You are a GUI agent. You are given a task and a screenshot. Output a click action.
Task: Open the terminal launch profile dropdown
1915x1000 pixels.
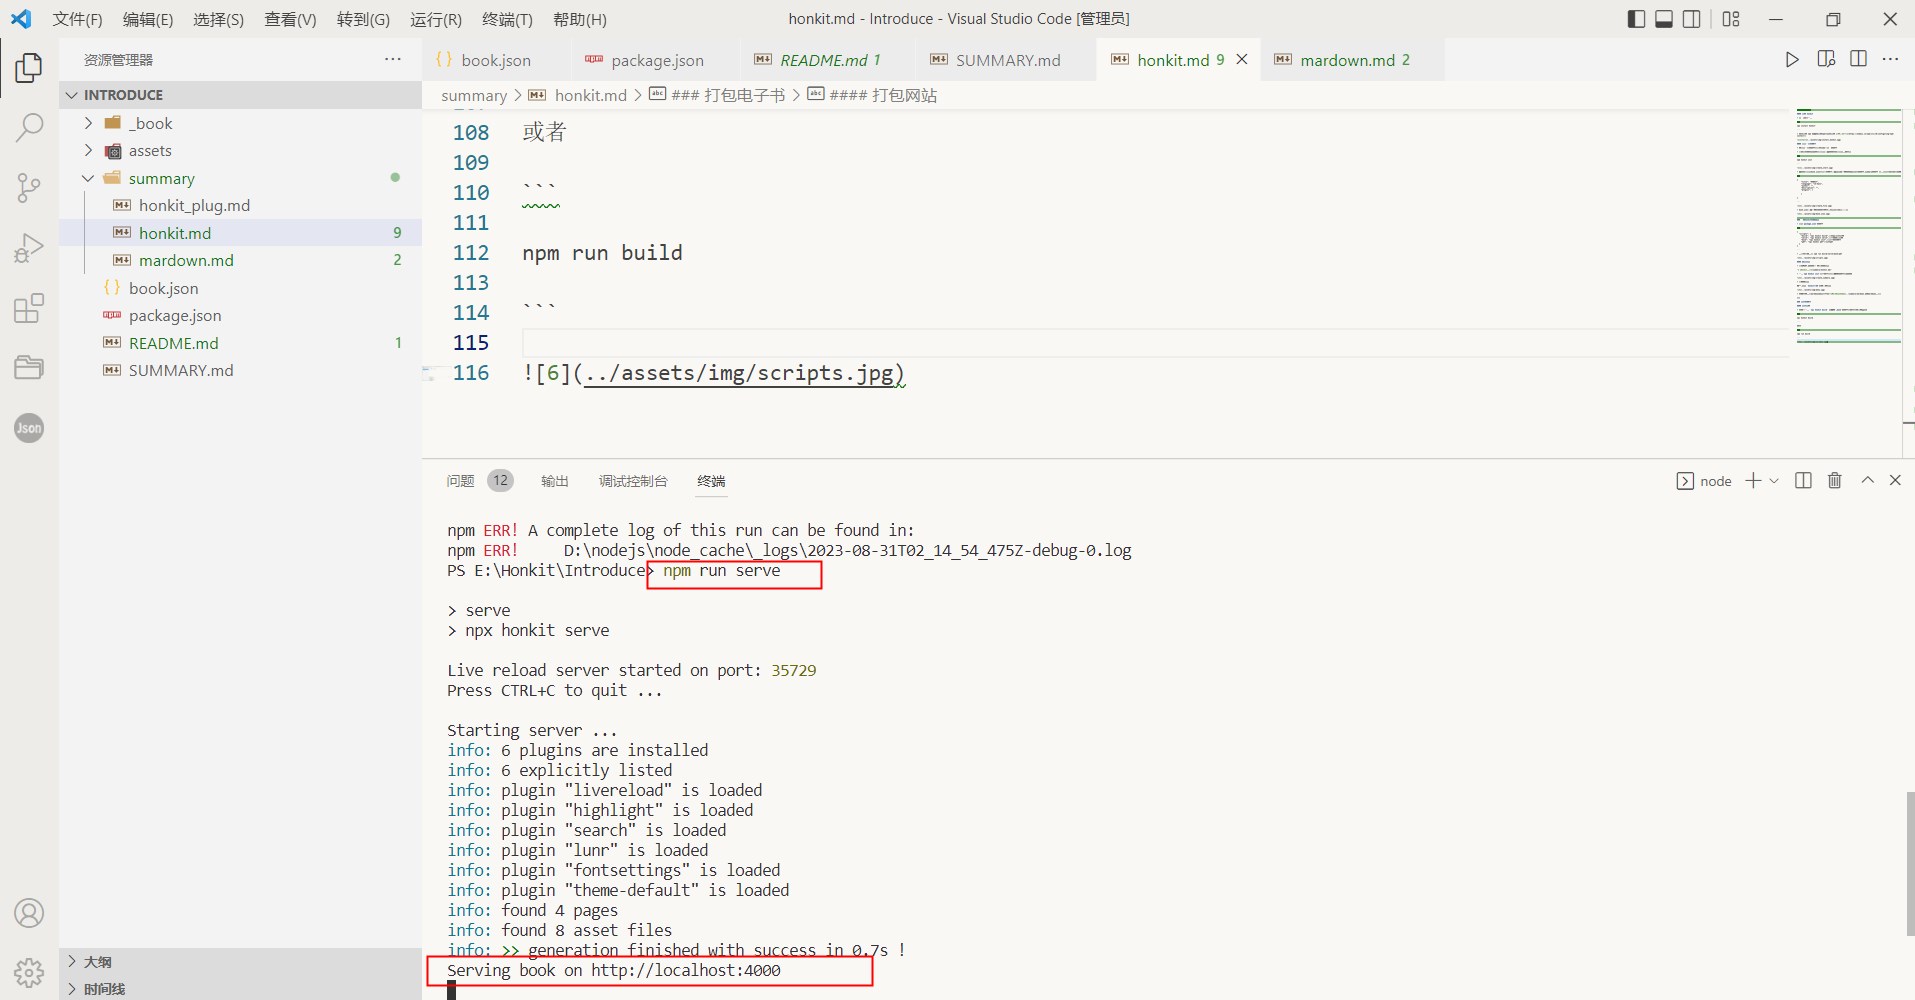1774,481
